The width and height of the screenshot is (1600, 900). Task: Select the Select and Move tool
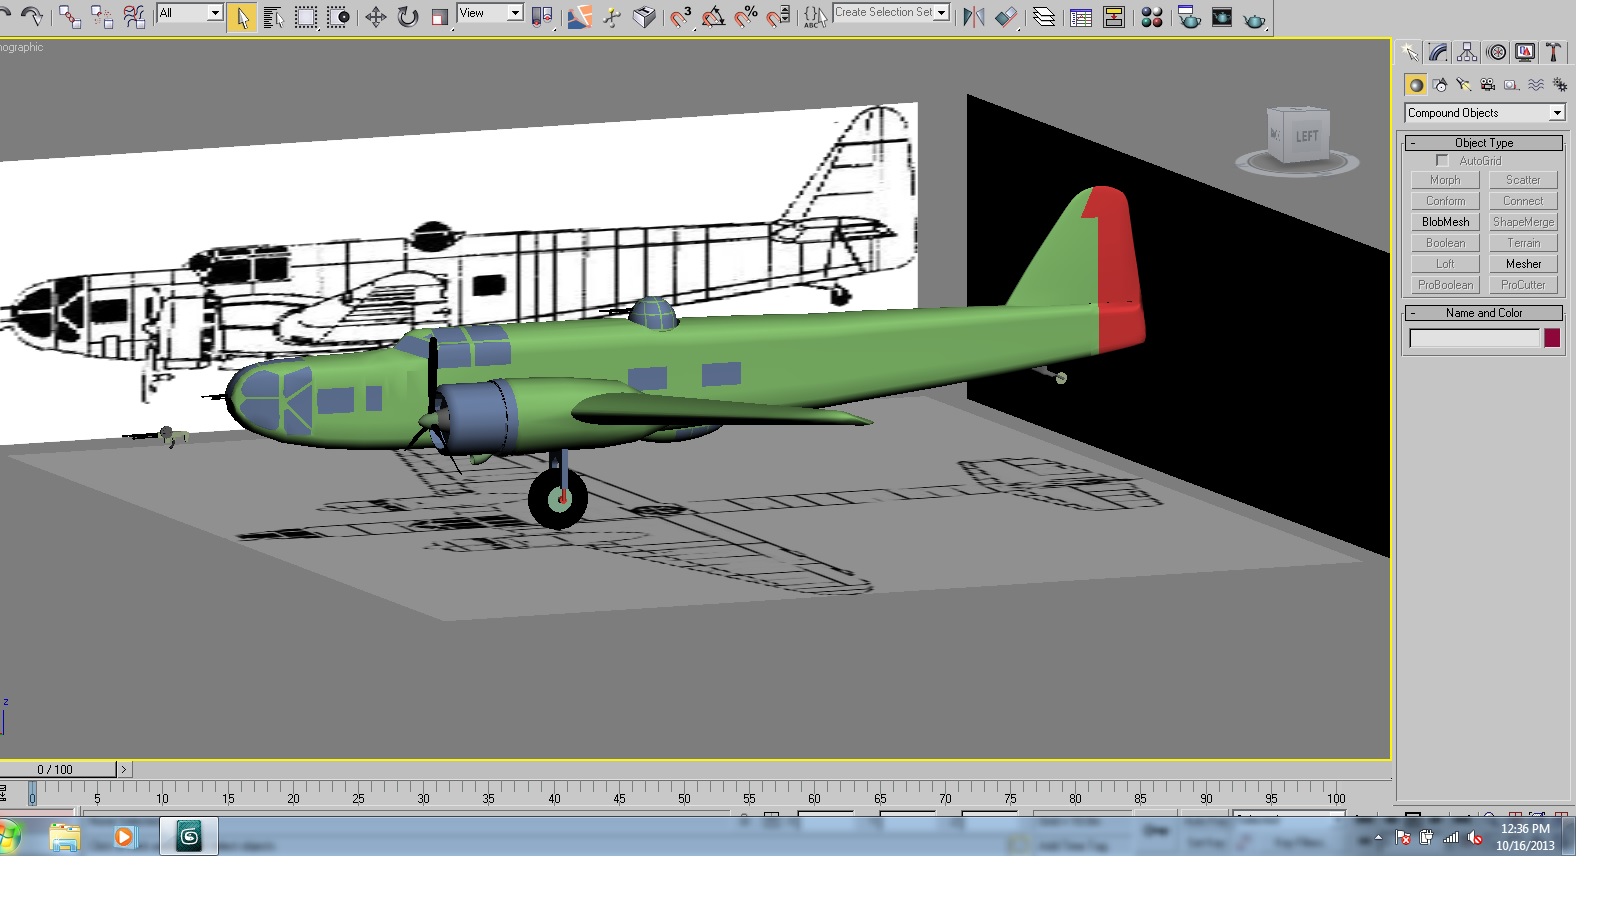(376, 17)
